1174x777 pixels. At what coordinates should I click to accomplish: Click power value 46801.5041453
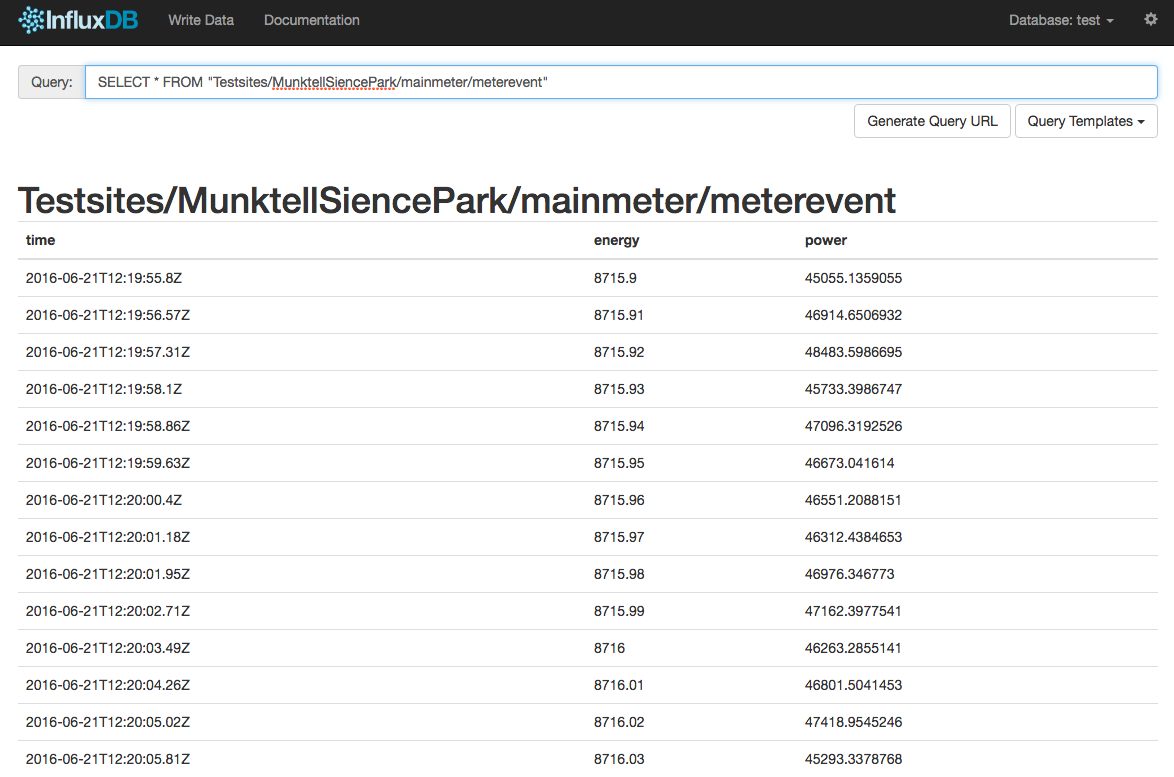pyautogui.click(x=854, y=686)
